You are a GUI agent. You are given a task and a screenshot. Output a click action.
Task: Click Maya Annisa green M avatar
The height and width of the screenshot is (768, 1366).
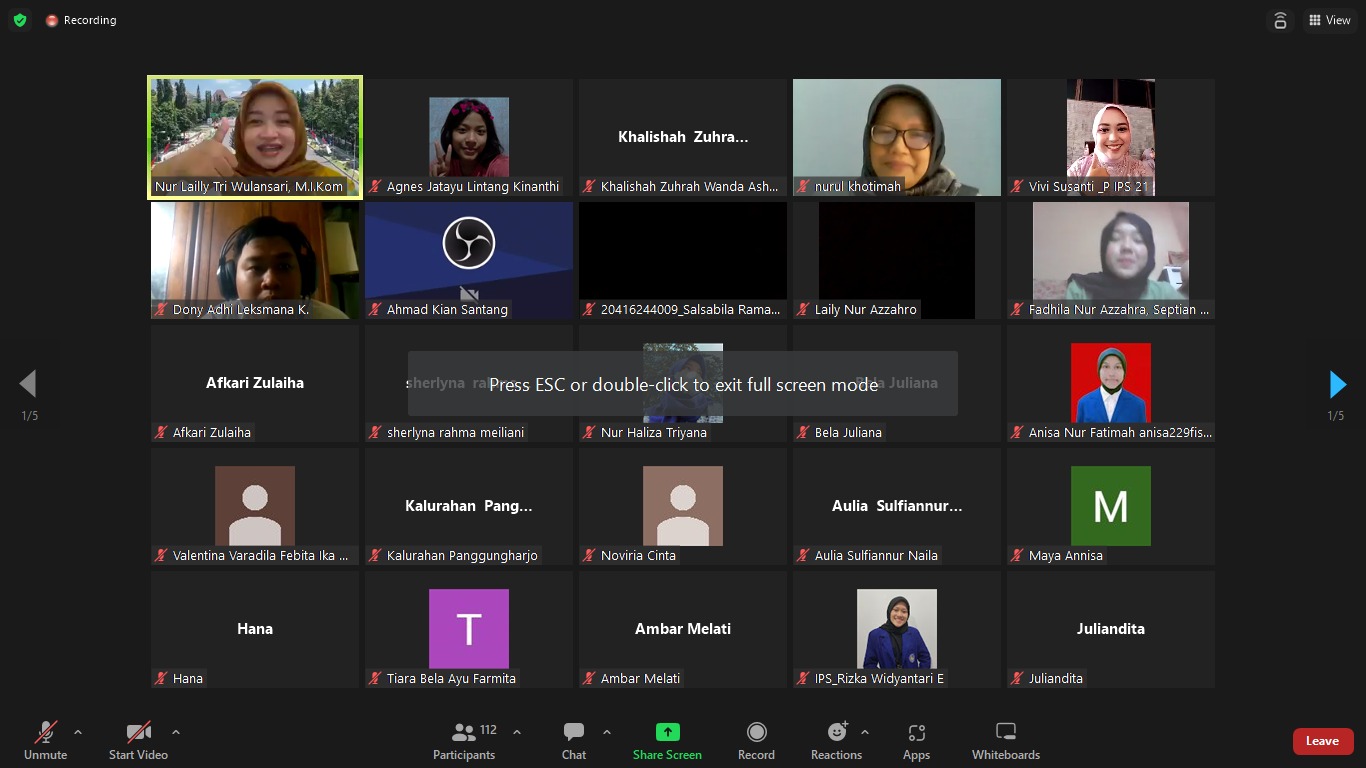pyautogui.click(x=1111, y=506)
